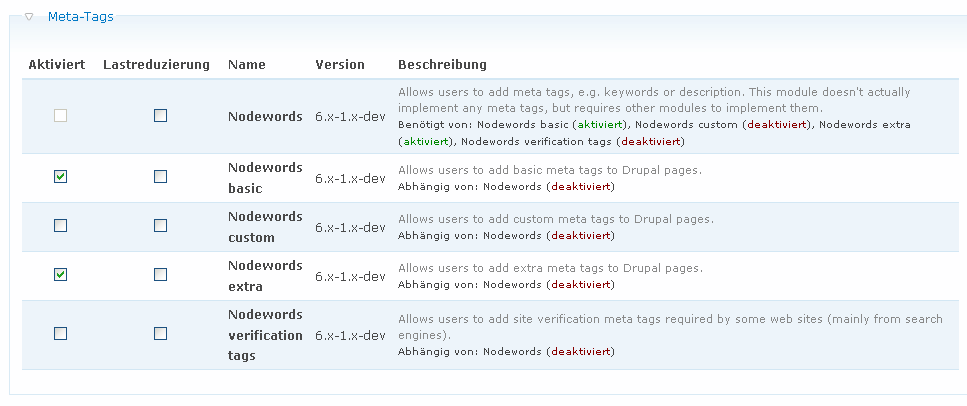Click the disabled Nodewords Aktiviert checkbox
Screen dimensions: 967x406
[60, 116]
